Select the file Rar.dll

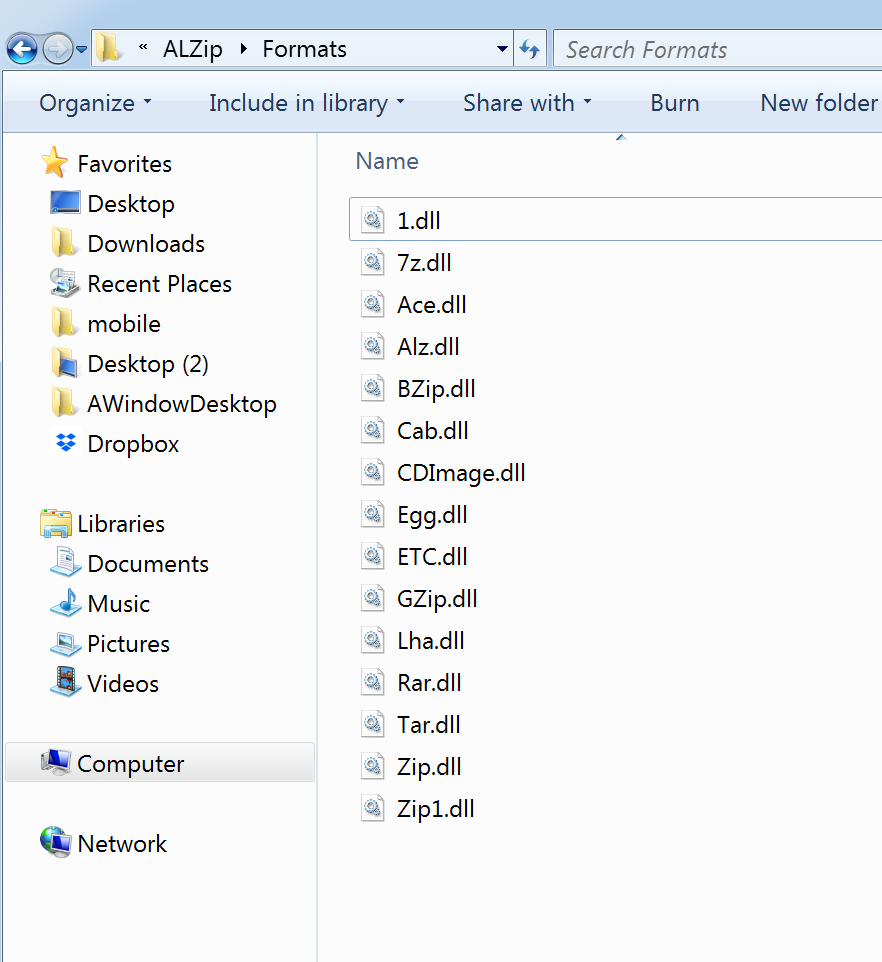point(429,683)
